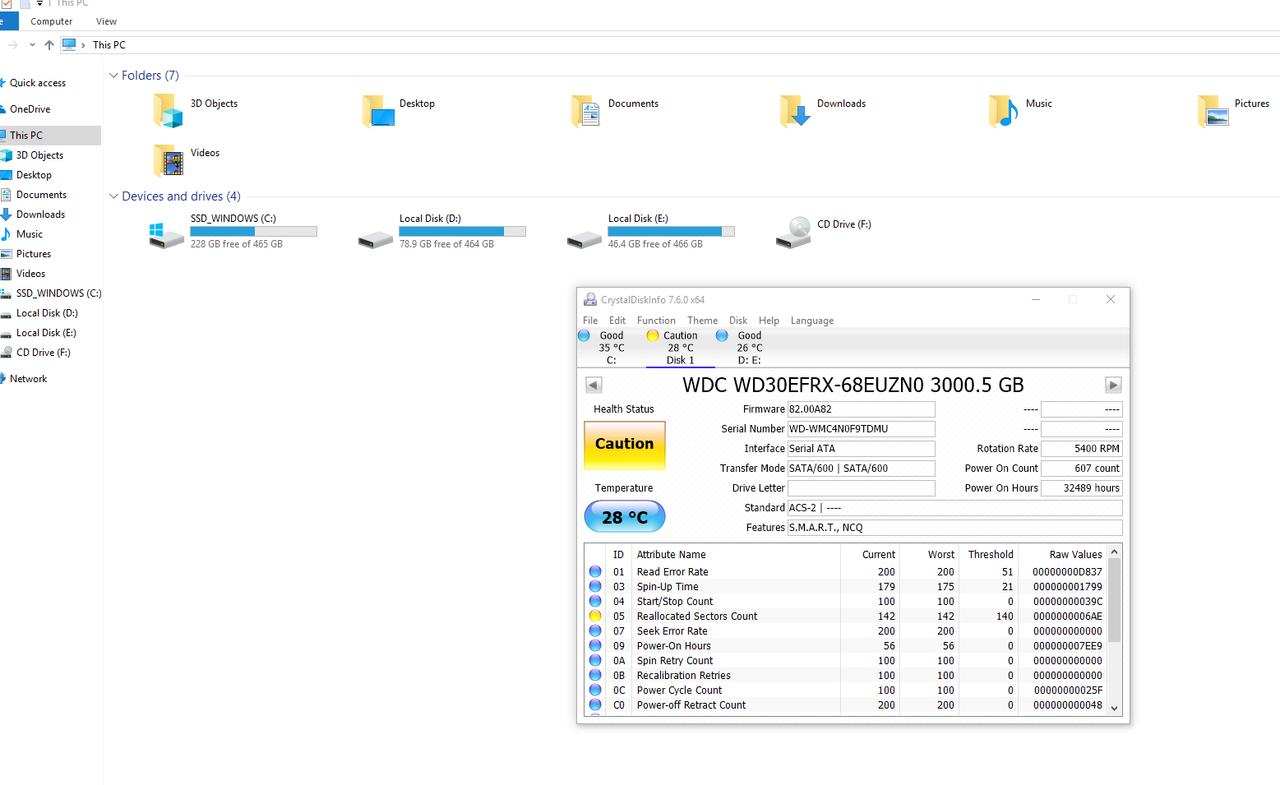Click the Local Disk (D:) capacity bar
This screenshot has width=1280, height=785.
pos(462,231)
